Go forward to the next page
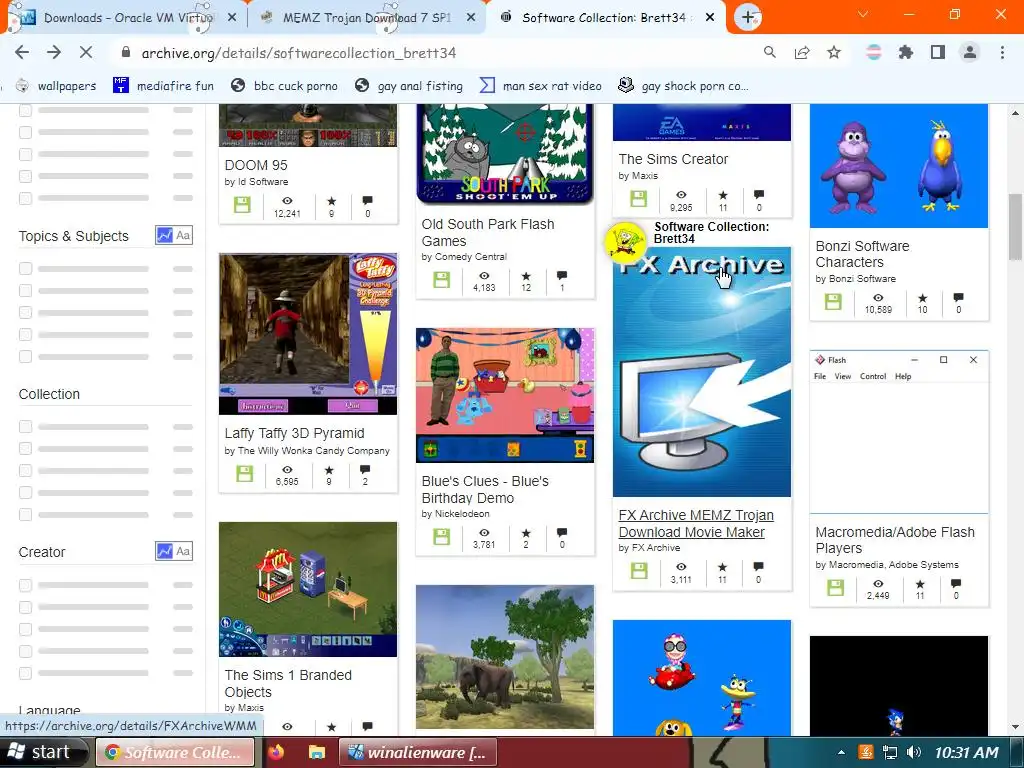This screenshot has height=768, width=1024. coord(54,52)
